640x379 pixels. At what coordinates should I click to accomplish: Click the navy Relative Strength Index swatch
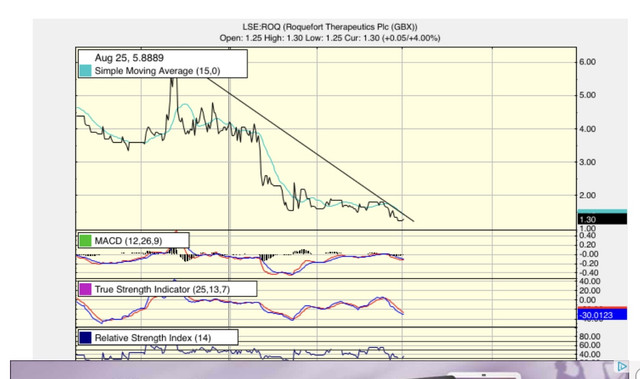coord(85,338)
